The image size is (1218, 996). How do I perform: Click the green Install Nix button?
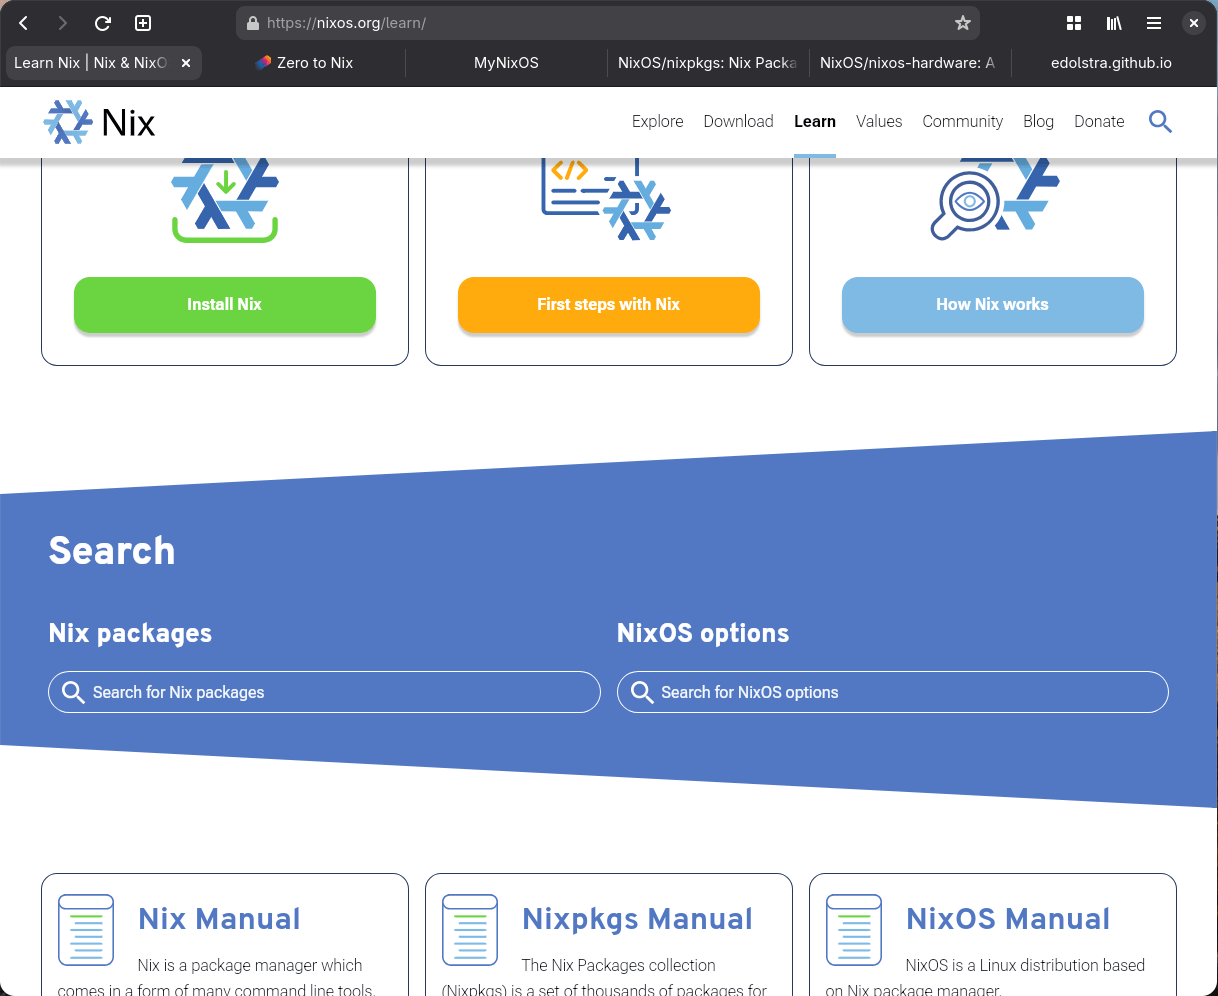pos(225,304)
